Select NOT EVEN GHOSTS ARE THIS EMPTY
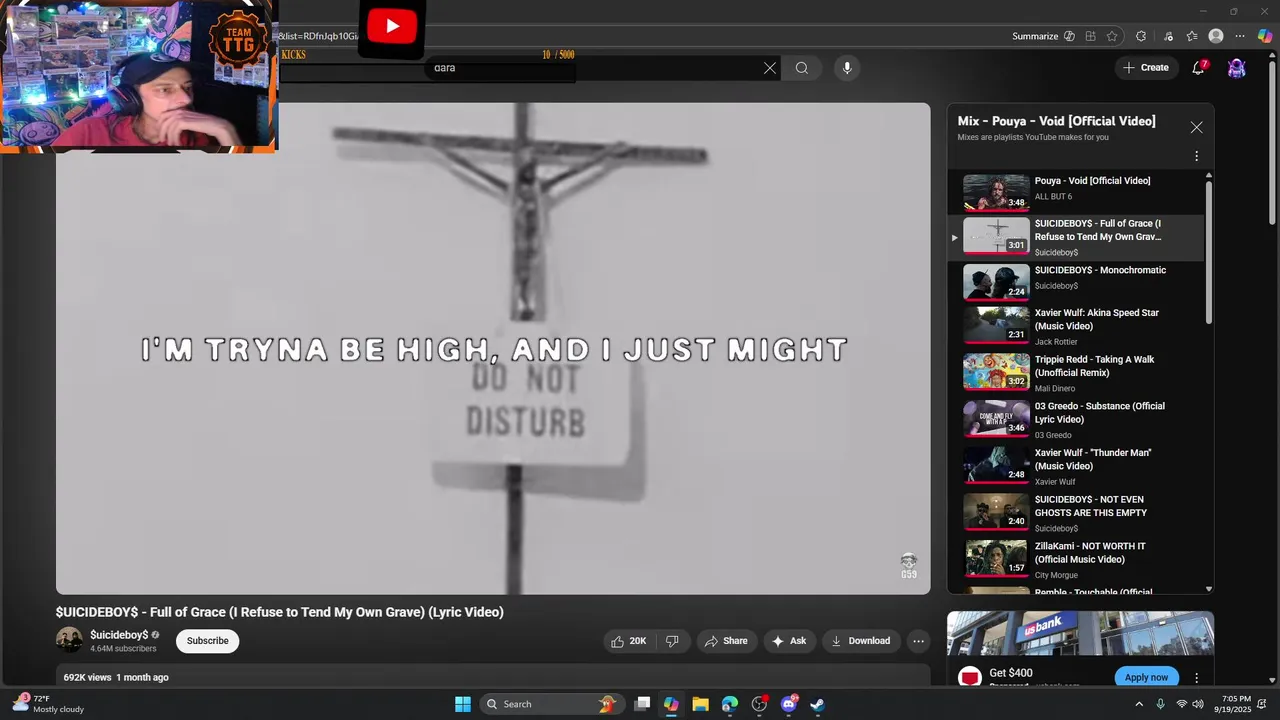Screen dimensions: 1280x720 point(1078,512)
